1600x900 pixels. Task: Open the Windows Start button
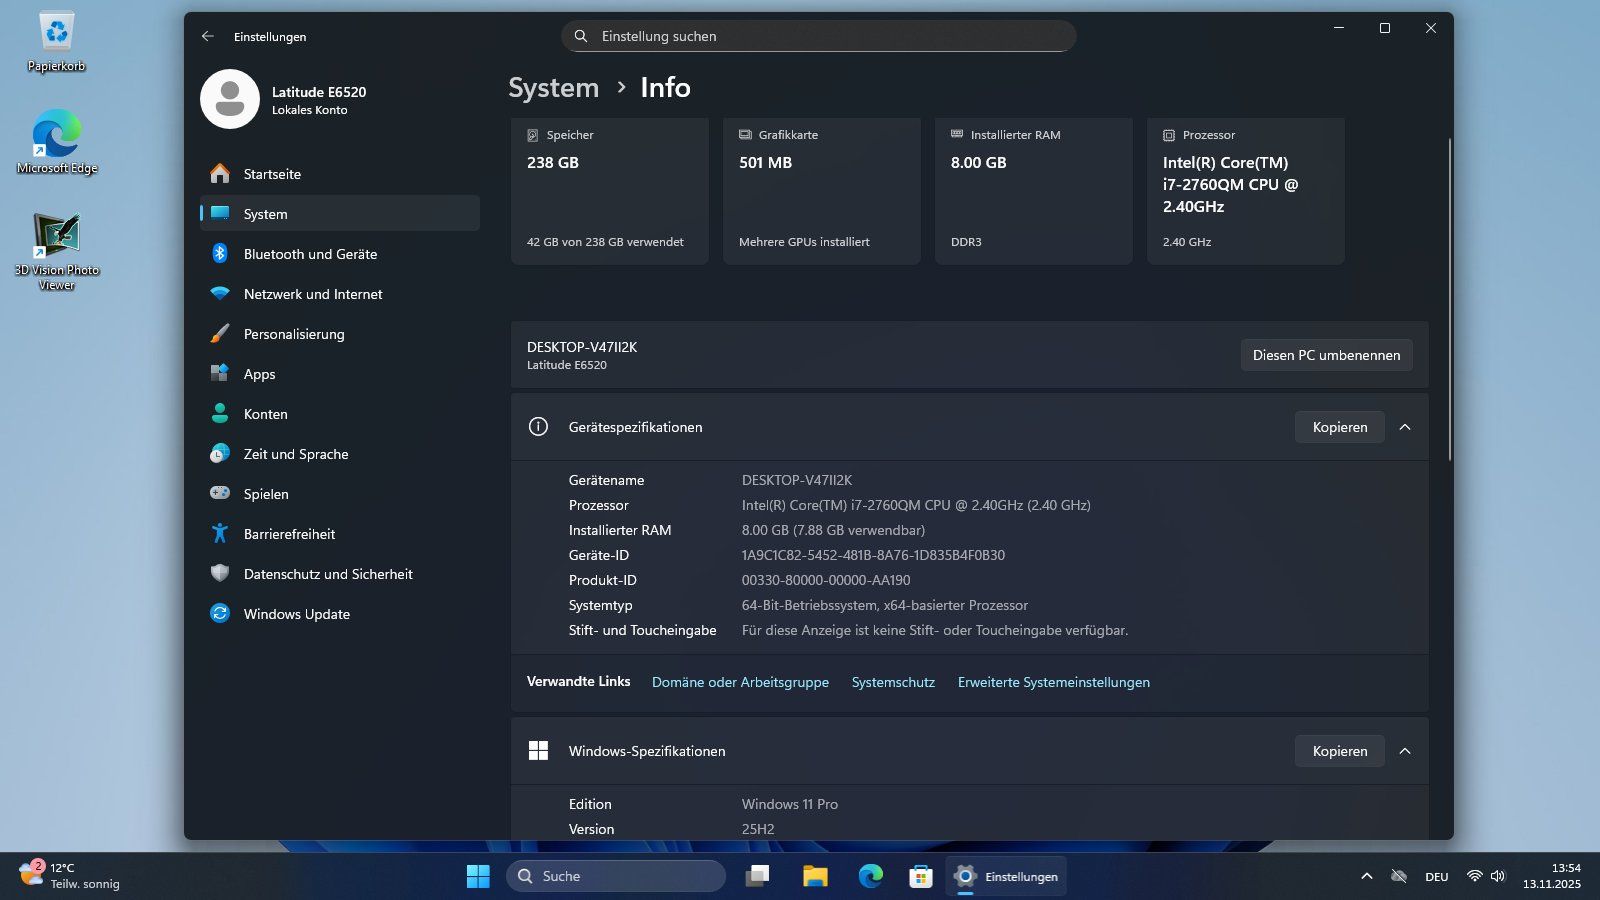click(478, 876)
